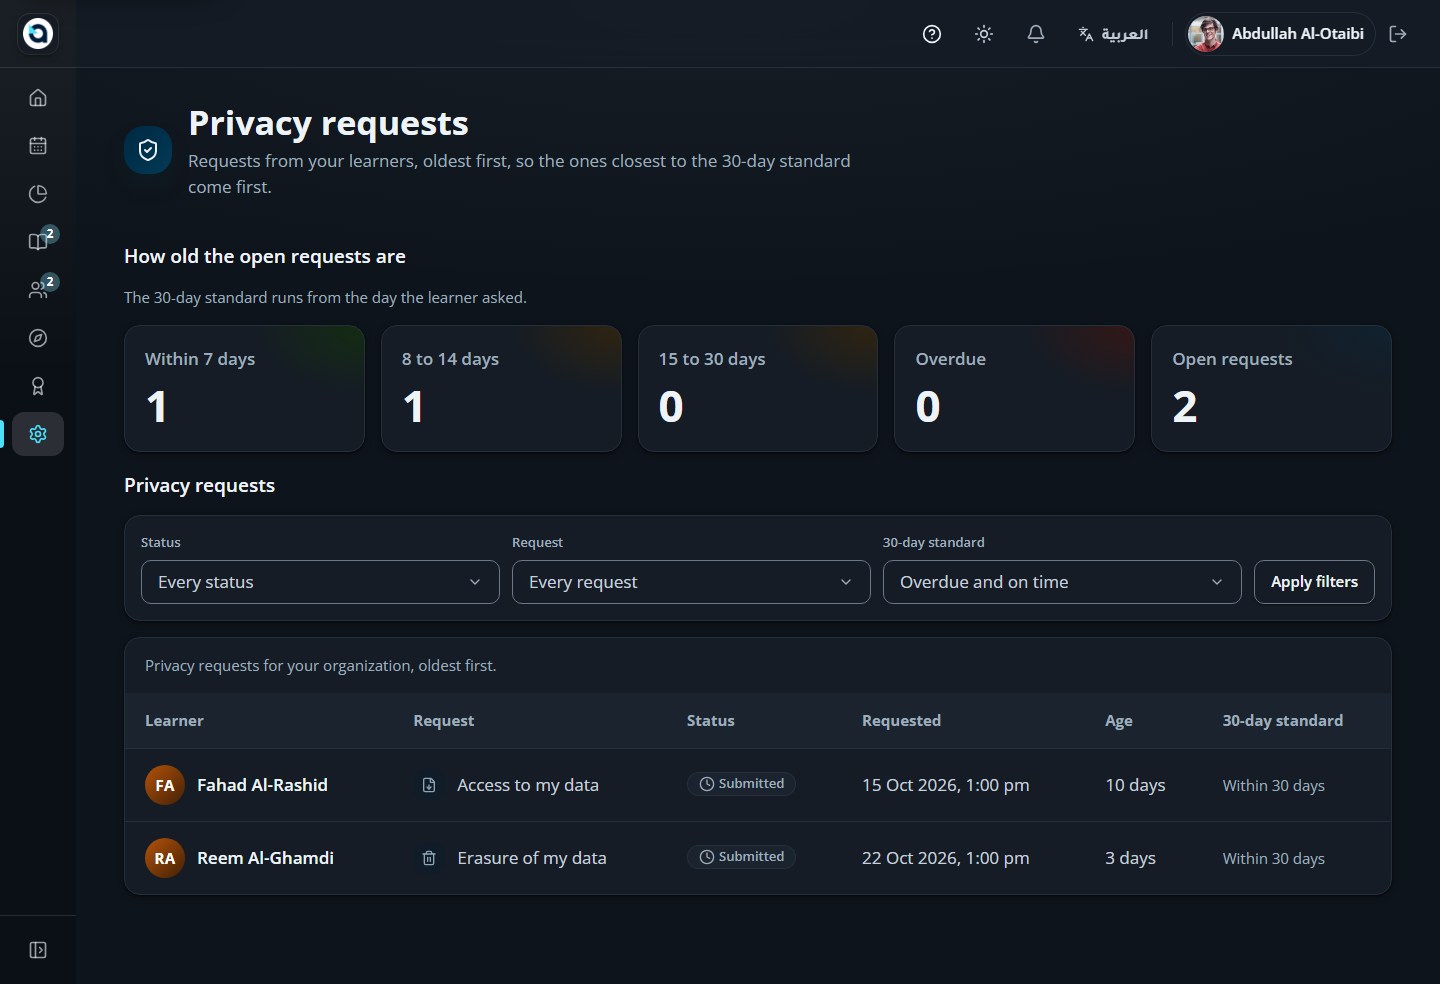Collapse the sidebar with the panel icon
This screenshot has height=984, width=1440.
click(38, 950)
